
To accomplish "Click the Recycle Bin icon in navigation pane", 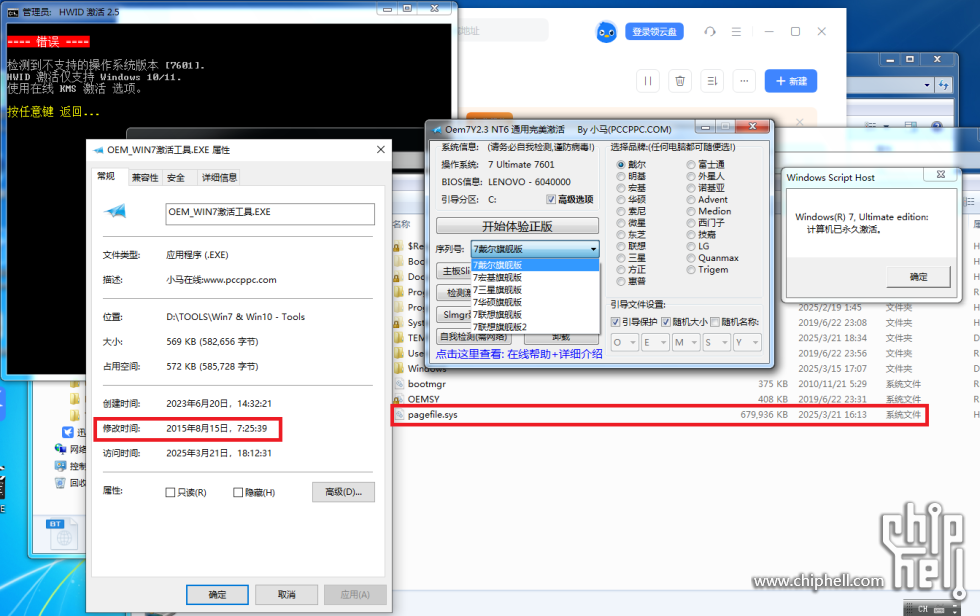I will pos(60,482).
